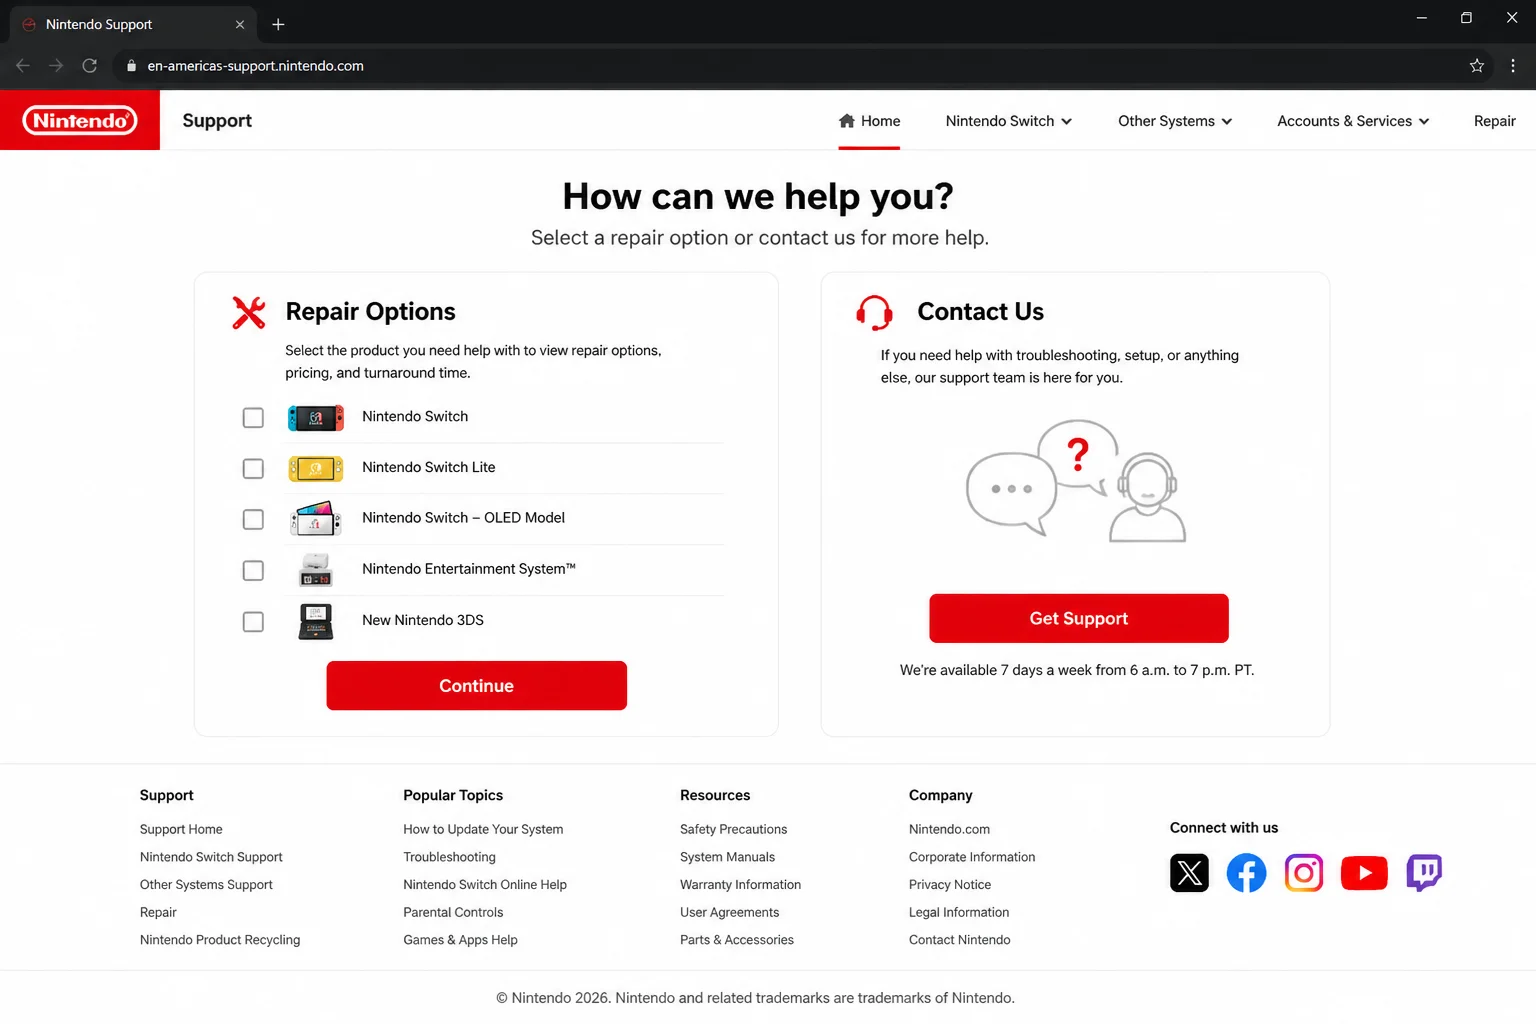Open How to Update Your System link
This screenshot has height=1024, width=1536.
coord(483,830)
